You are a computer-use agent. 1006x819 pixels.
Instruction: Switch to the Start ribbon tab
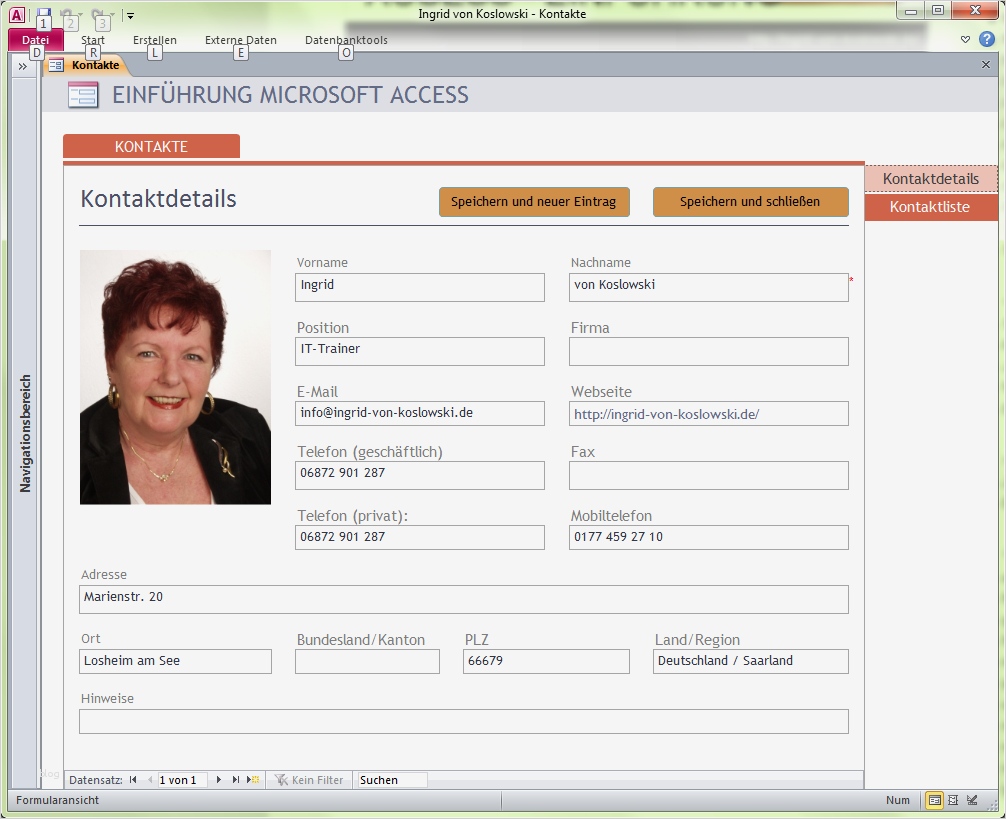click(92, 40)
